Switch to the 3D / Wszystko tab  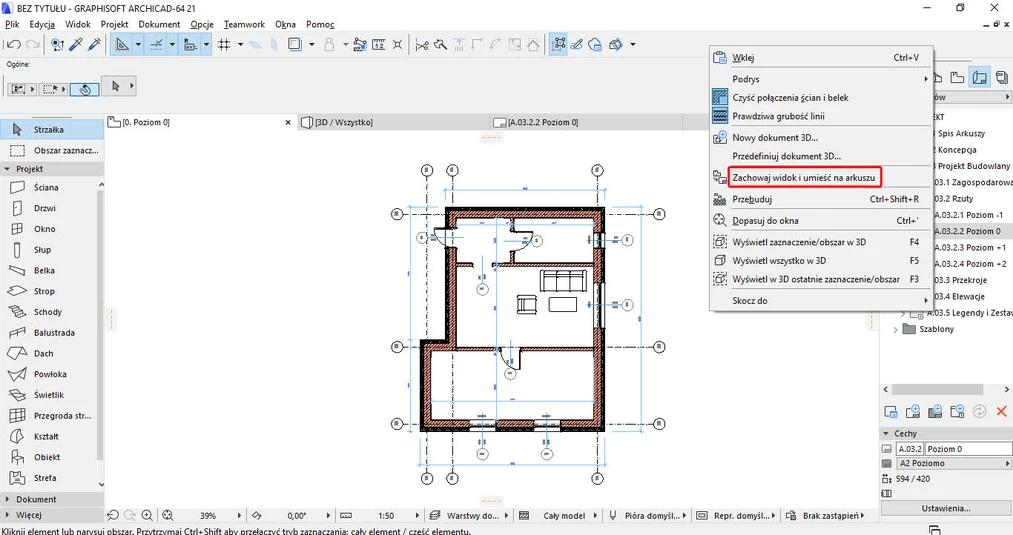tap(394, 122)
